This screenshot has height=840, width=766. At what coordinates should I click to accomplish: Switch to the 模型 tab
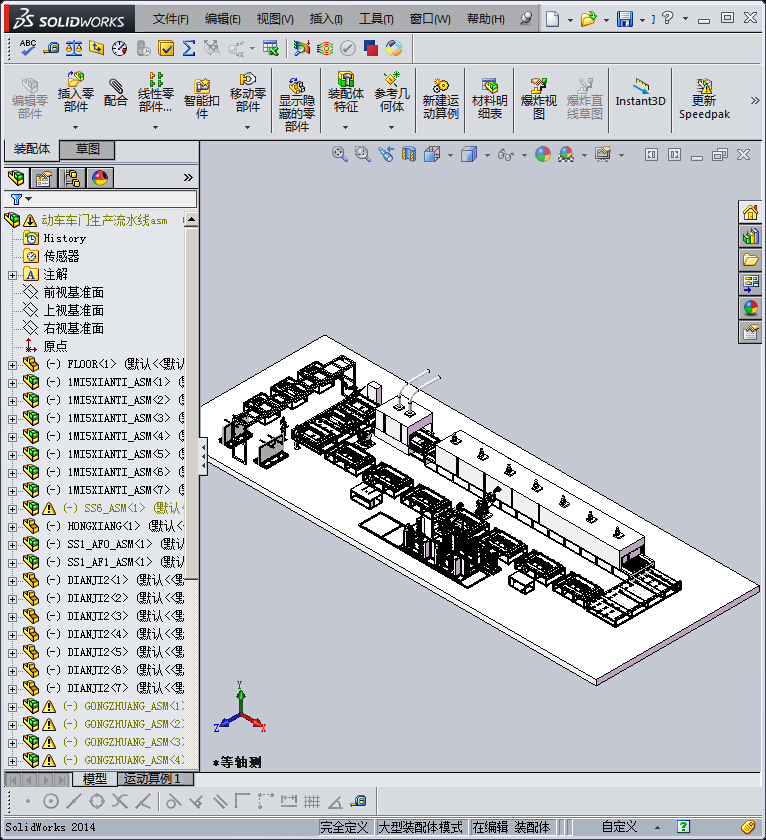(x=94, y=778)
